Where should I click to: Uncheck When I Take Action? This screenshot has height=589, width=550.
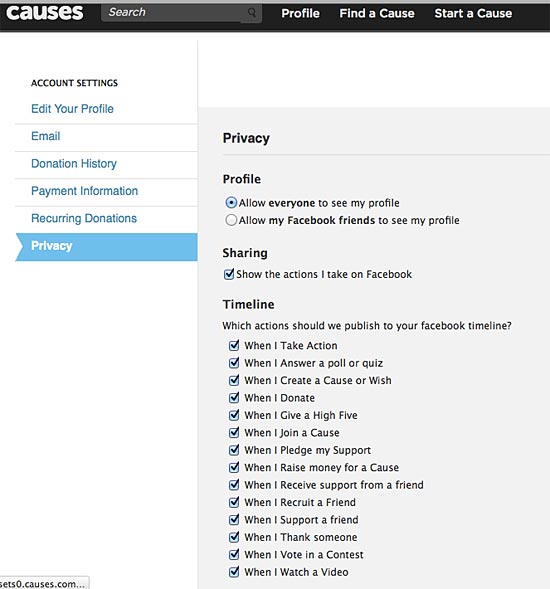point(234,345)
